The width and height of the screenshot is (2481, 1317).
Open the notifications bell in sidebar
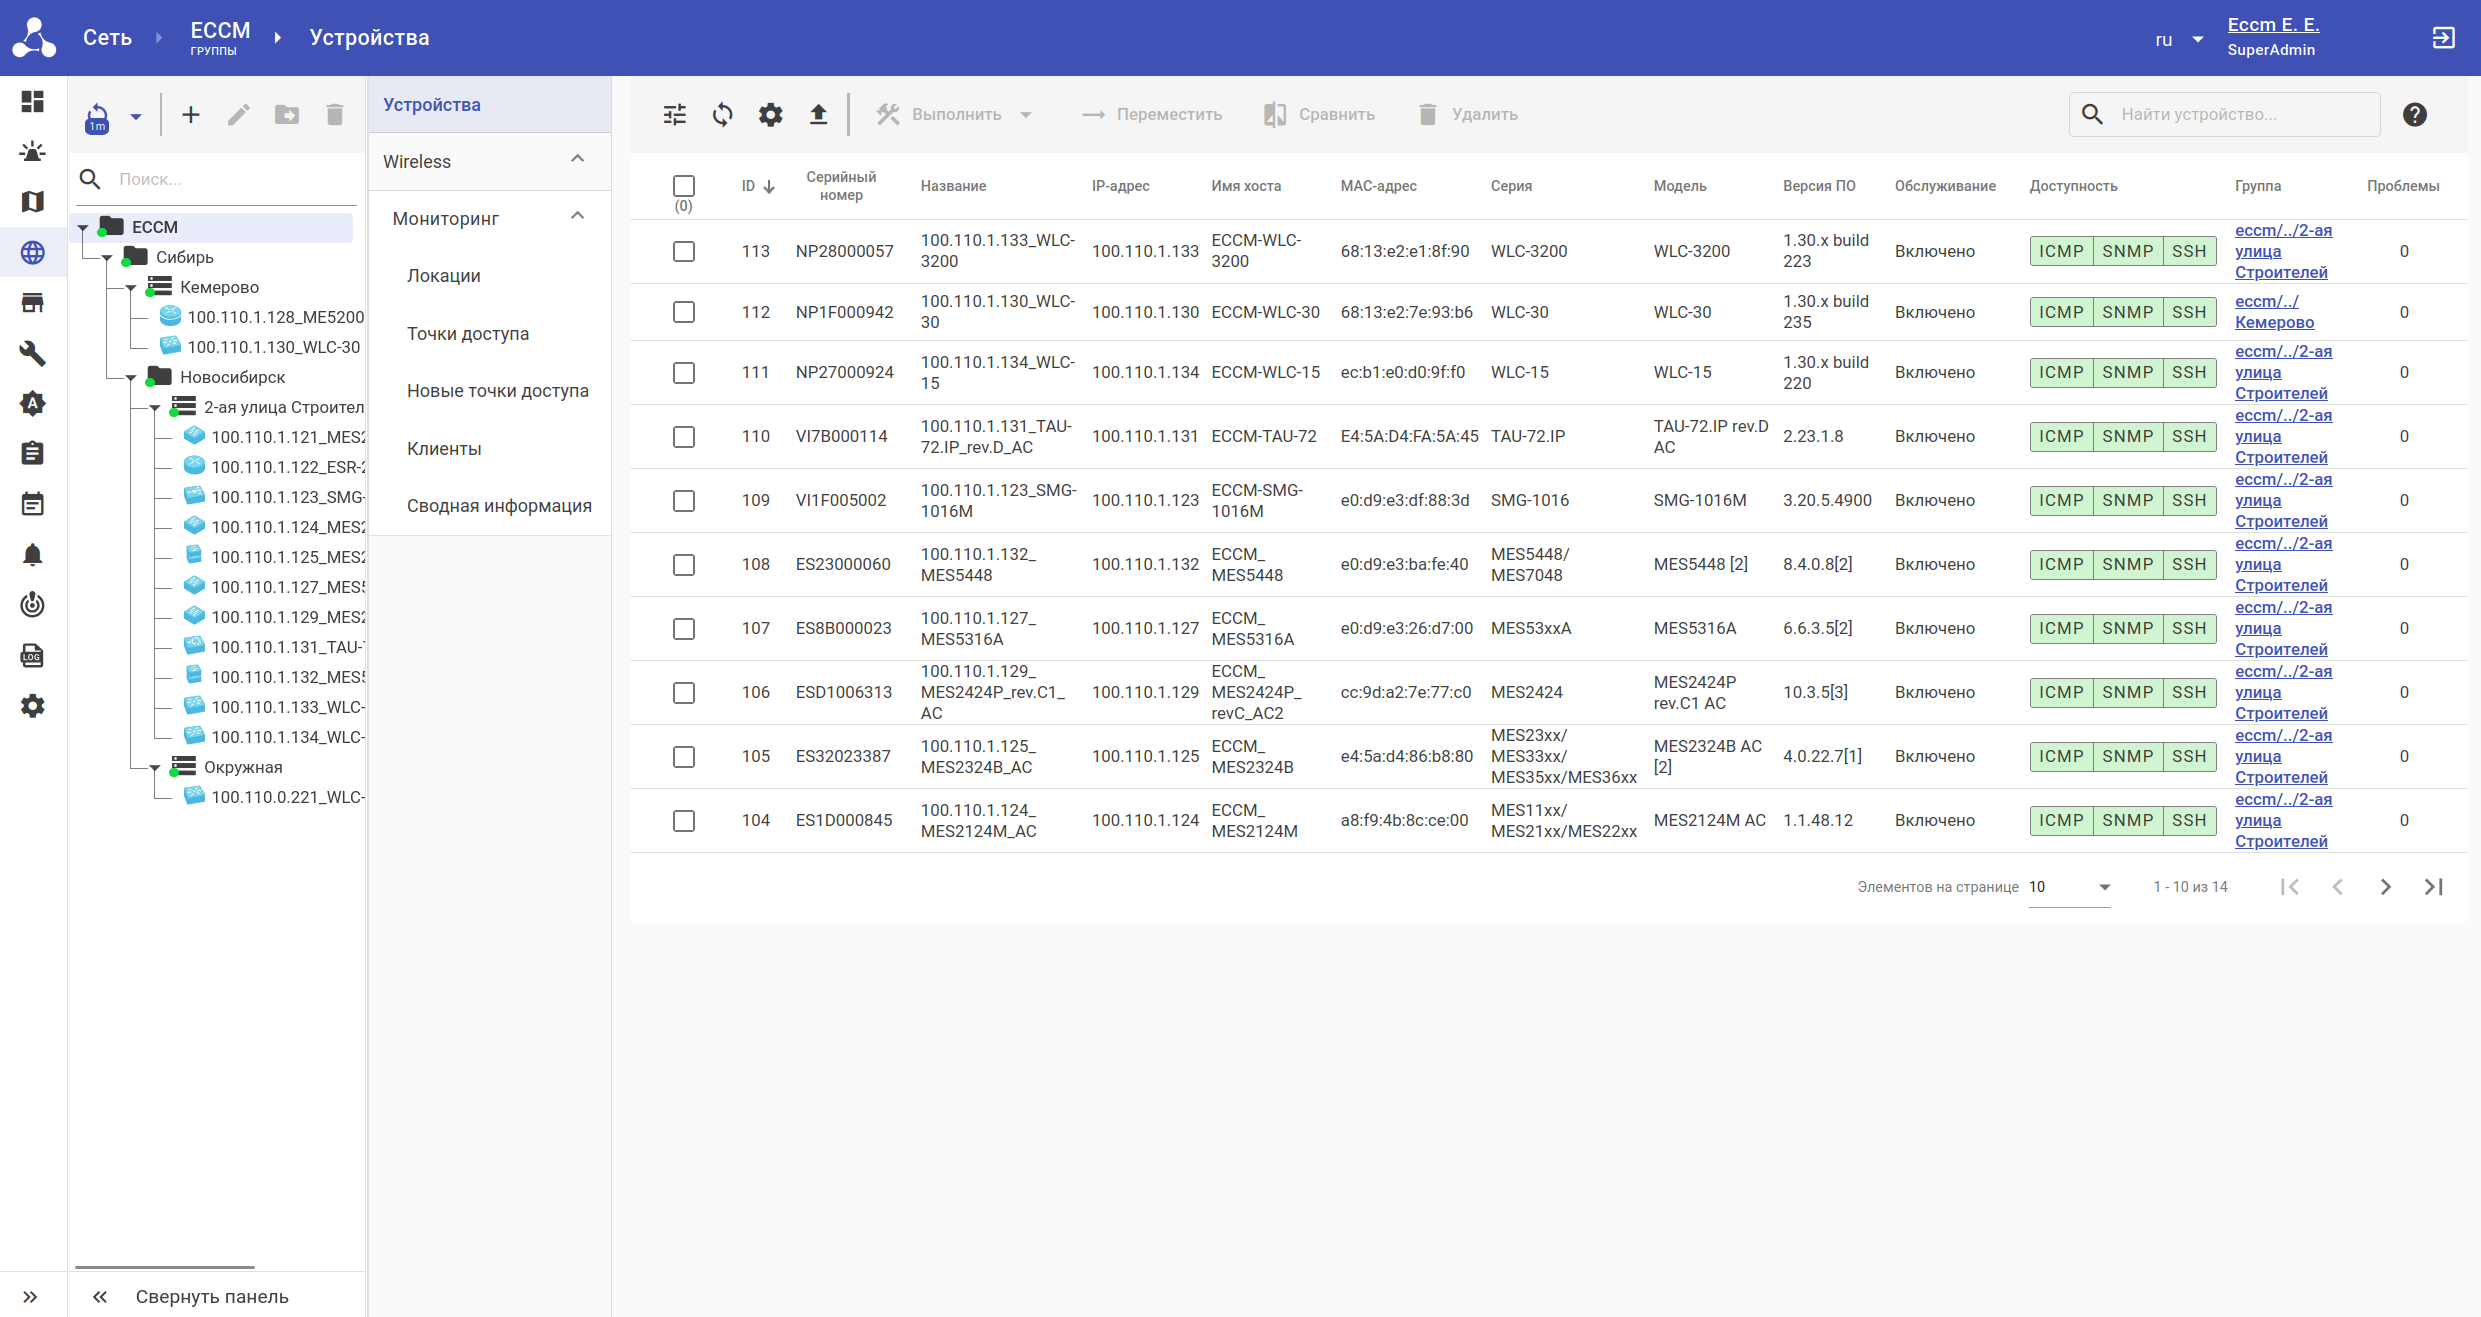click(x=32, y=555)
